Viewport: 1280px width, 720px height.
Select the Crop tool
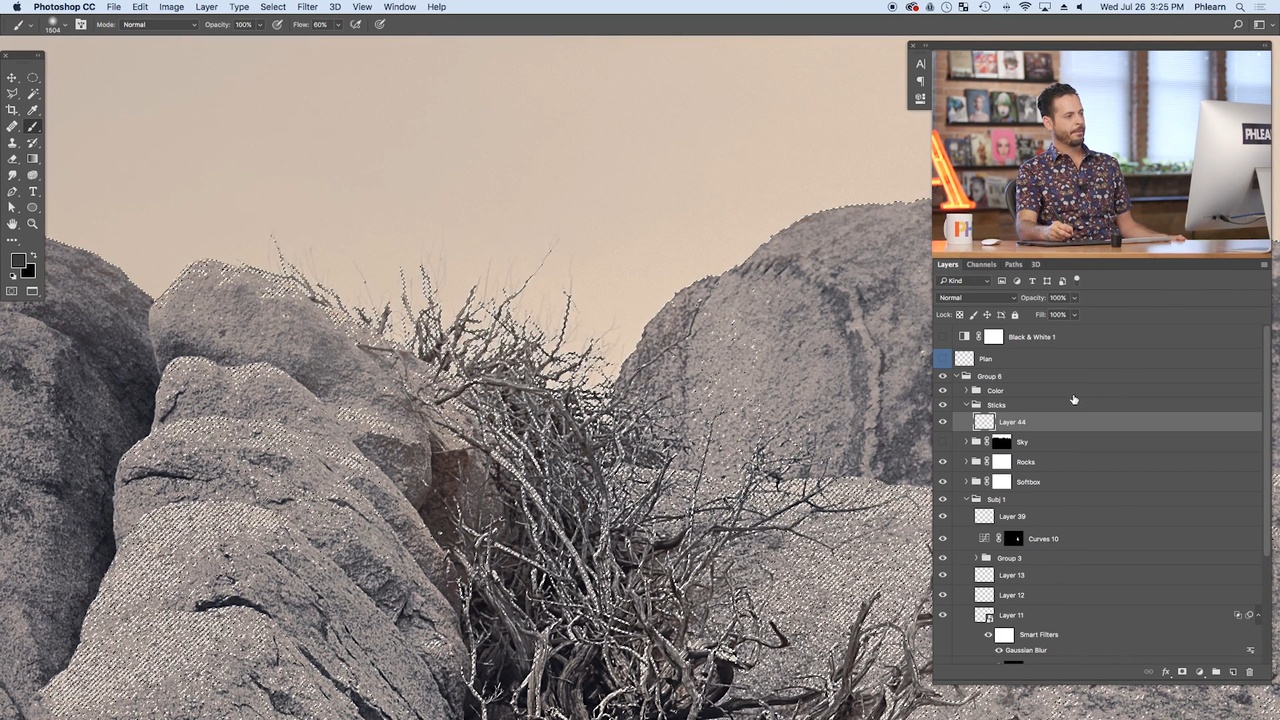(12, 110)
